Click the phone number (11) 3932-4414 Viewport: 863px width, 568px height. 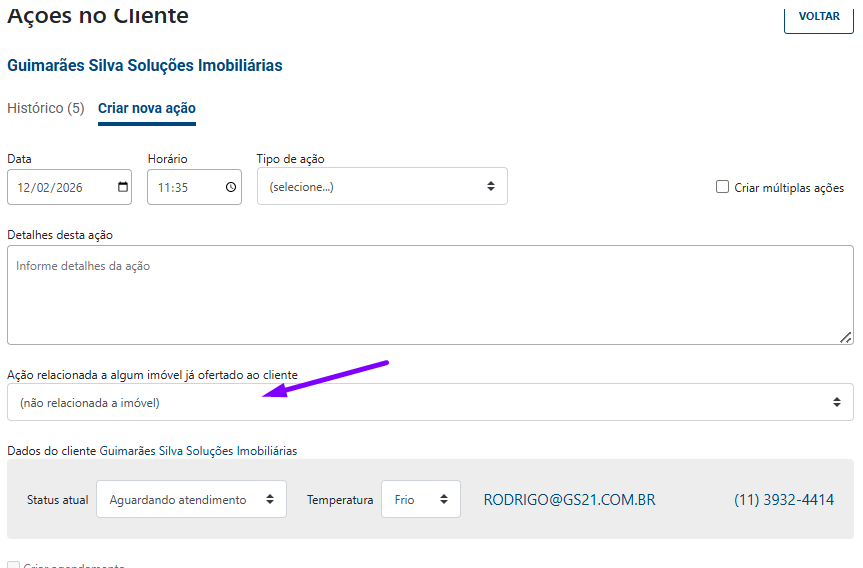pyautogui.click(x=783, y=500)
